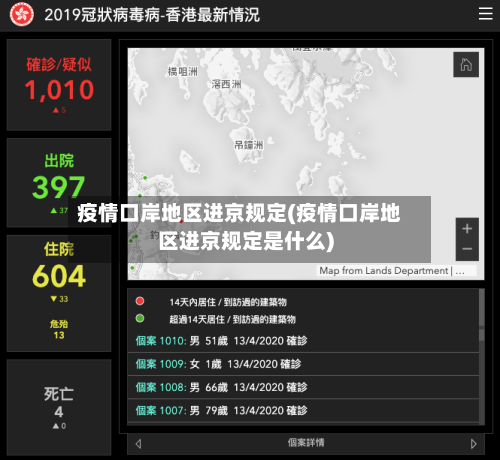Viewport: 500px width, 460px height.
Task: Click the Hong Kong bauhinia emblem logo
Action: point(22,15)
